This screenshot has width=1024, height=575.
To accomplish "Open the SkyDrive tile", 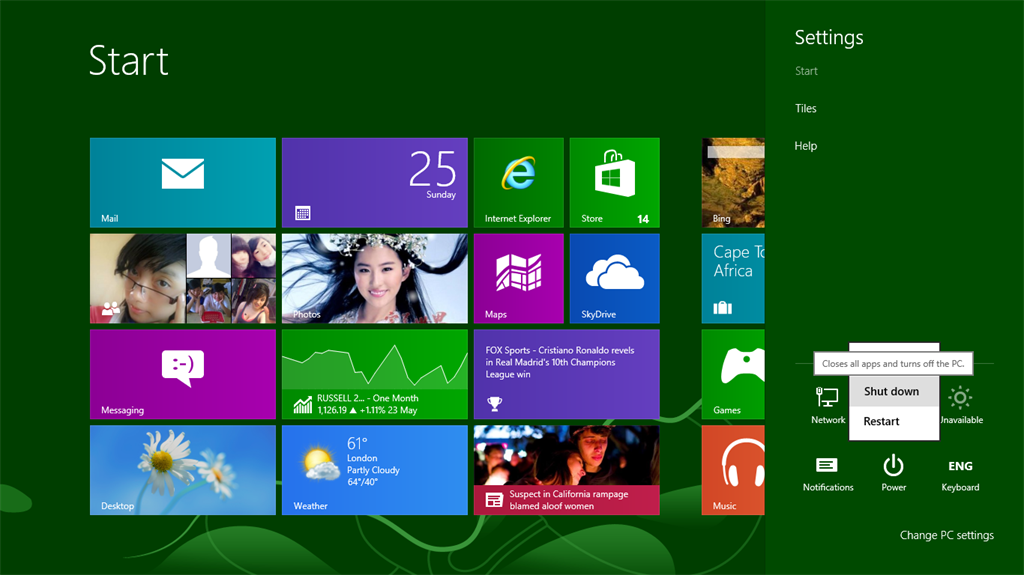I will pyautogui.click(x=614, y=278).
